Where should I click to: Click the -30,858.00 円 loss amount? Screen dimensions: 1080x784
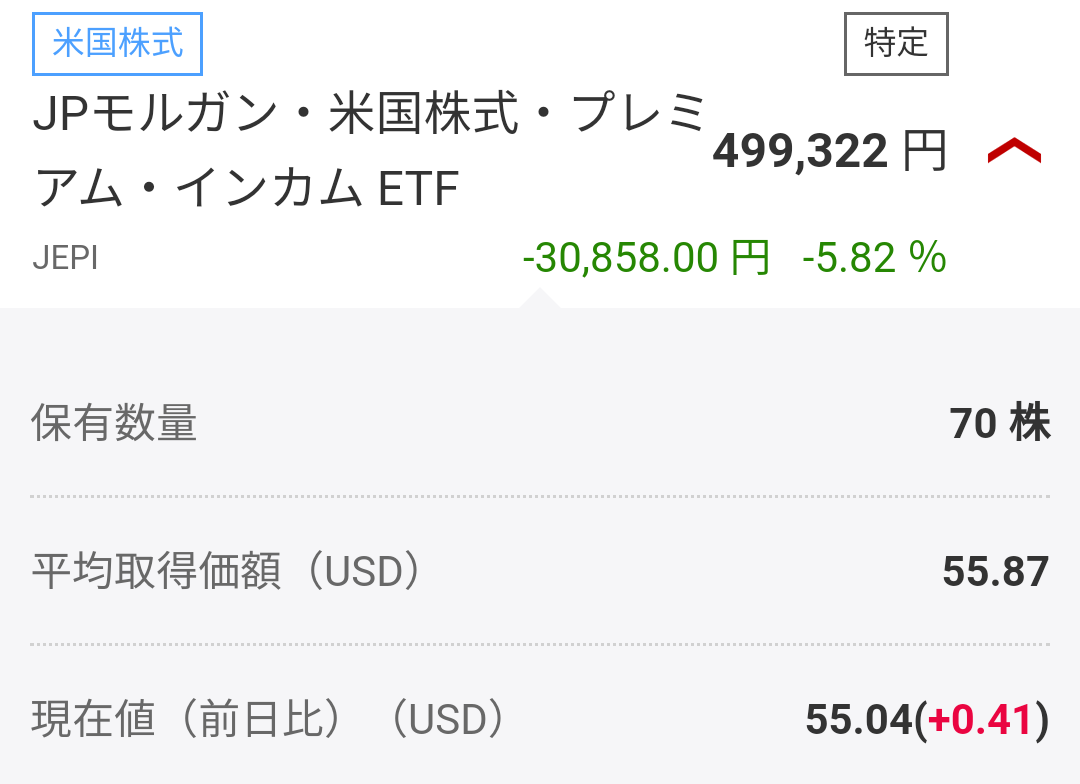click(x=646, y=259)
